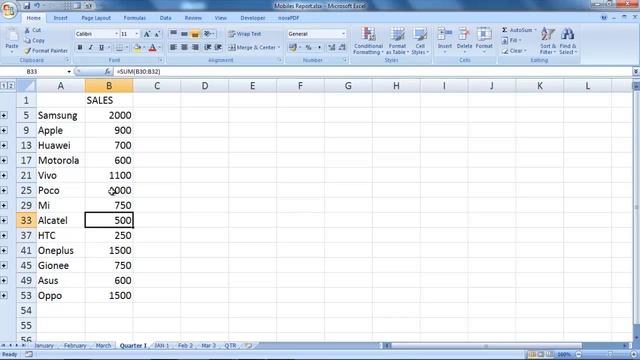Viewport: 640px width, 360px height.
Task: Switch to Formulas ribbon tab
Action: pos(135,18)
